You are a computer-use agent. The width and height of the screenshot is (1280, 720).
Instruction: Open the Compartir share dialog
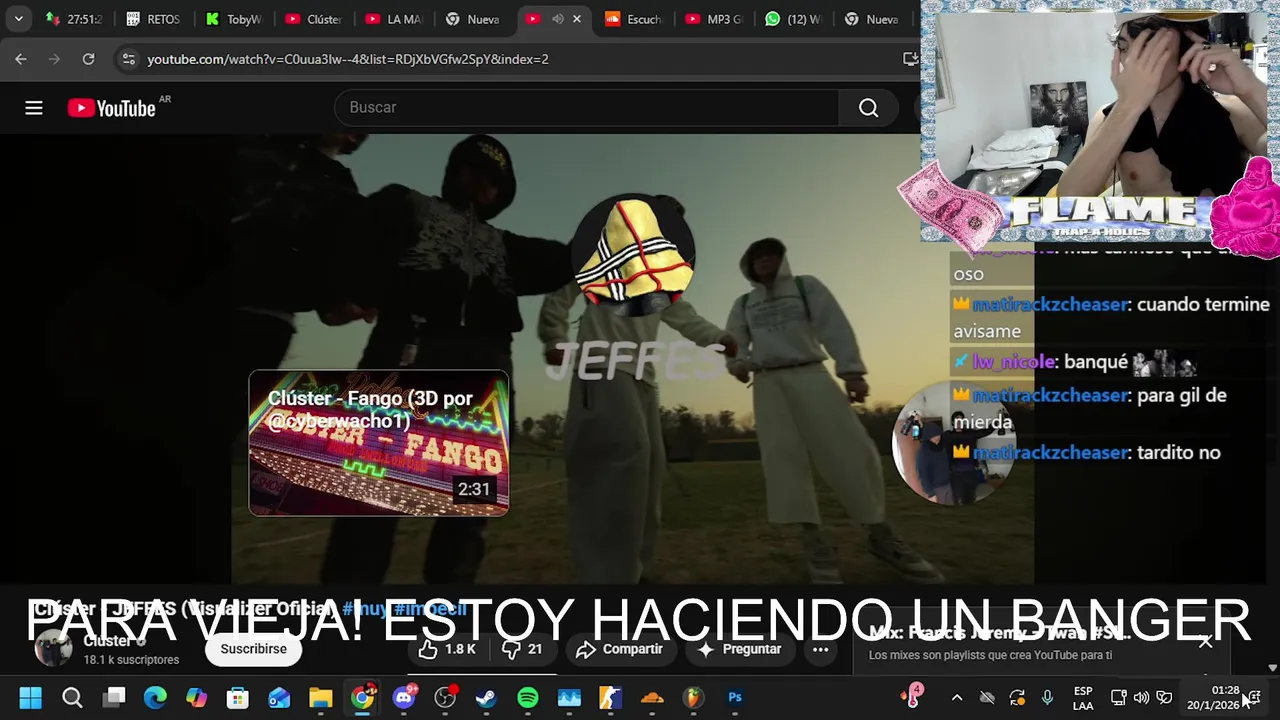620,649
